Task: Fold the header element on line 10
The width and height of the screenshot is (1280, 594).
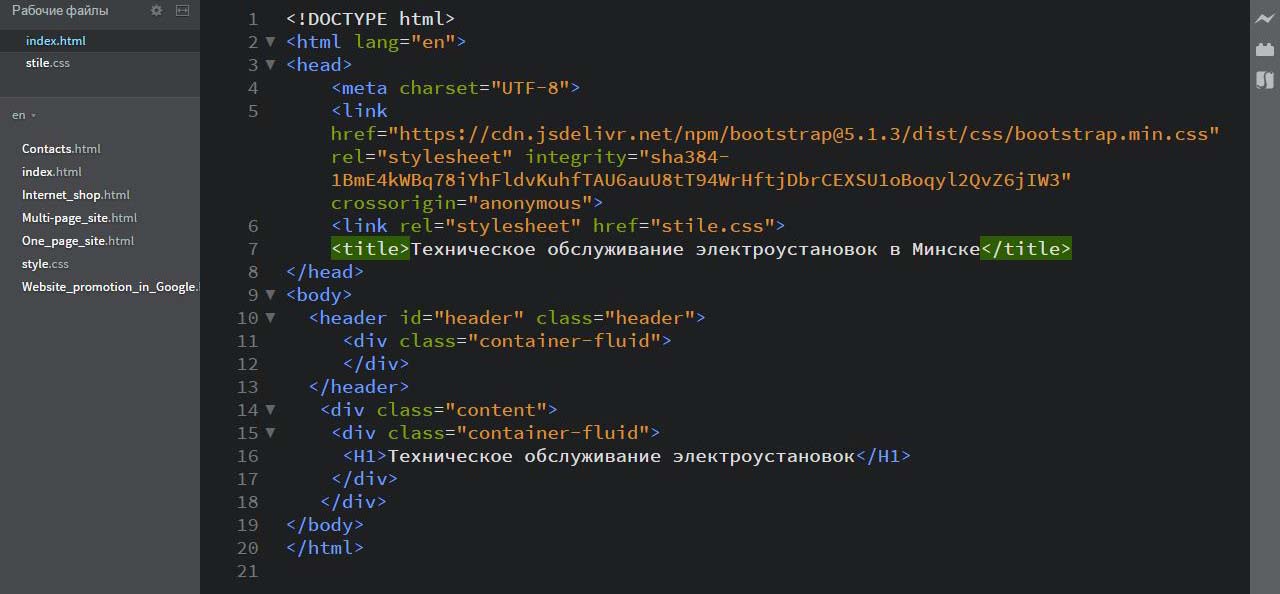Action: tap(270, 318)
